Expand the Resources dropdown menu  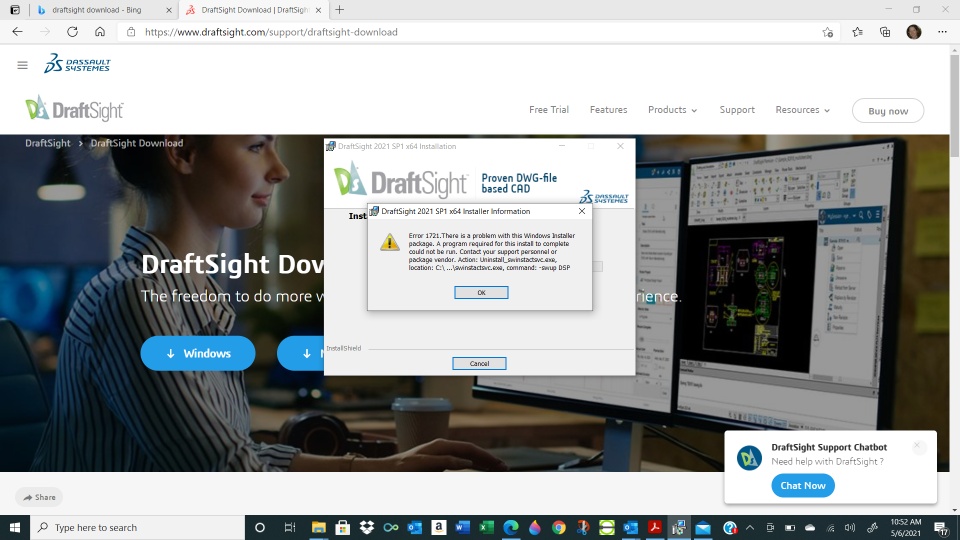[803, 110]
